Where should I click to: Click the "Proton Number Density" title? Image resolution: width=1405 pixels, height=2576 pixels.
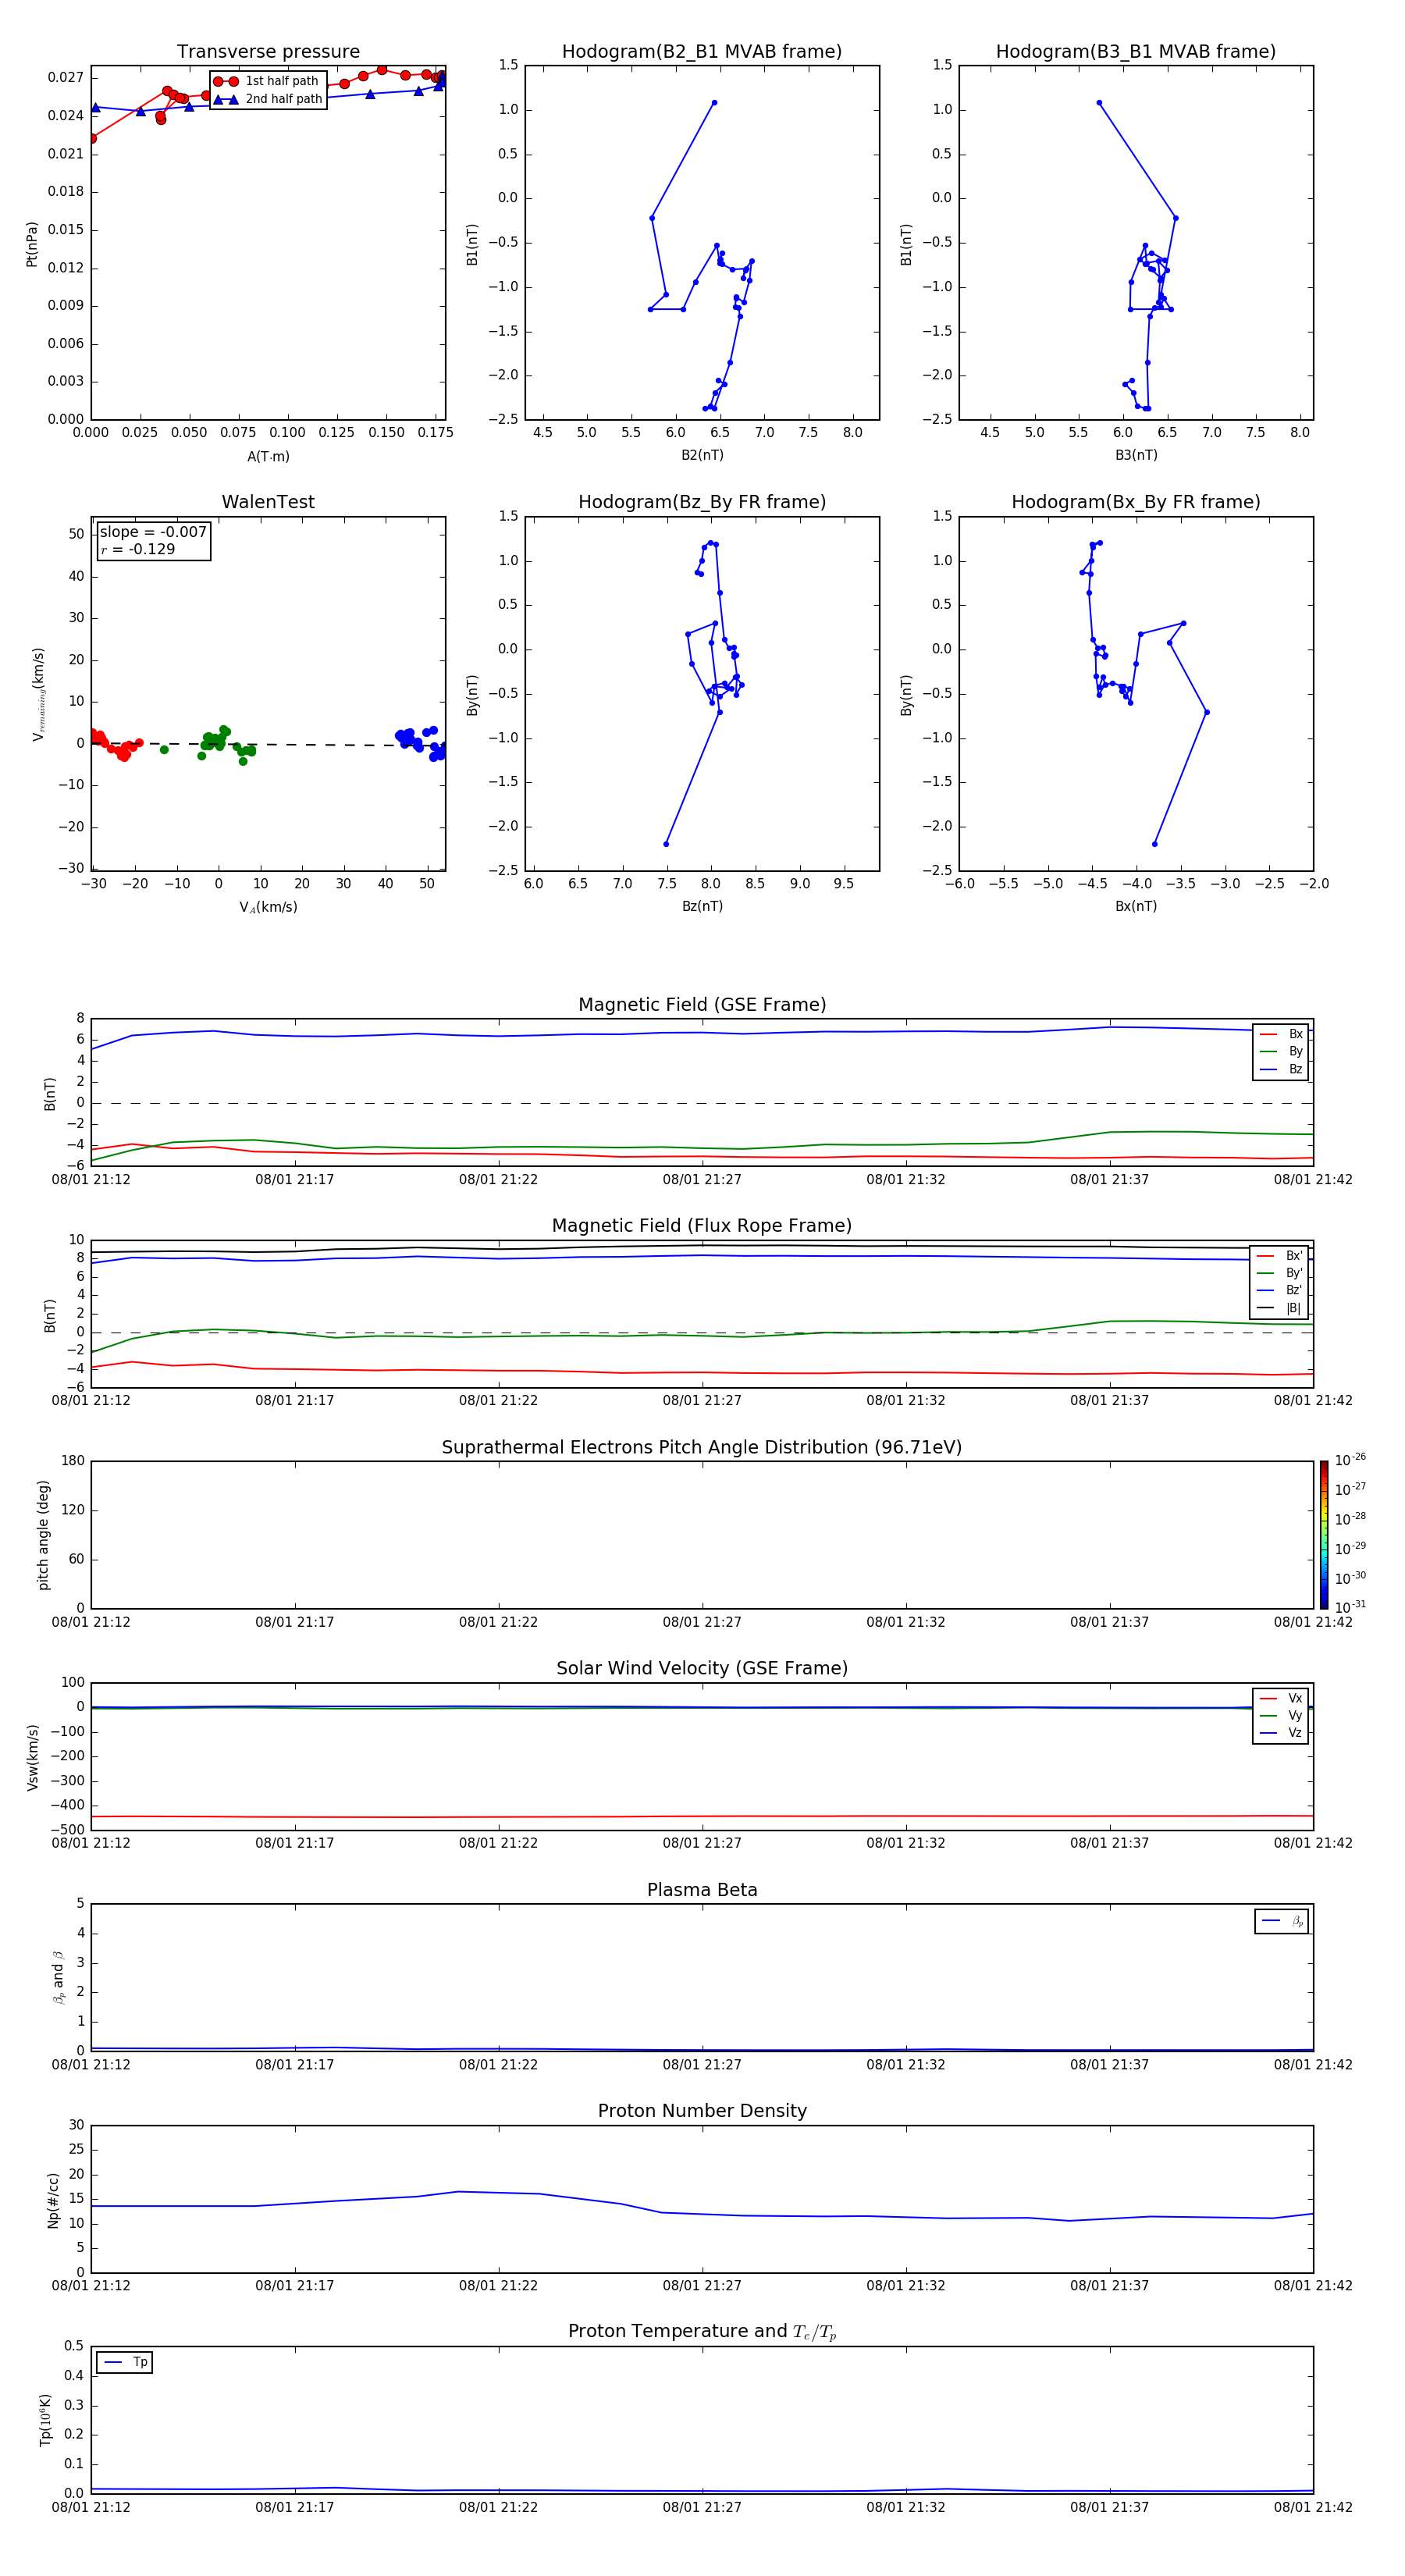coord(702,2111)
